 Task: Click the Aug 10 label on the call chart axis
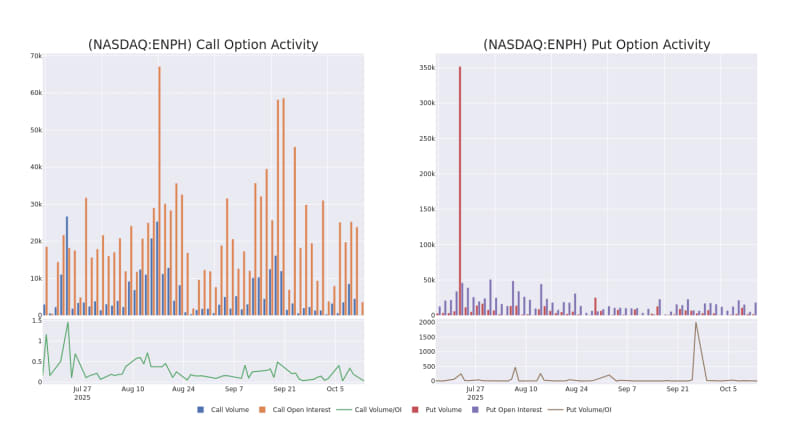coord(132,389)
